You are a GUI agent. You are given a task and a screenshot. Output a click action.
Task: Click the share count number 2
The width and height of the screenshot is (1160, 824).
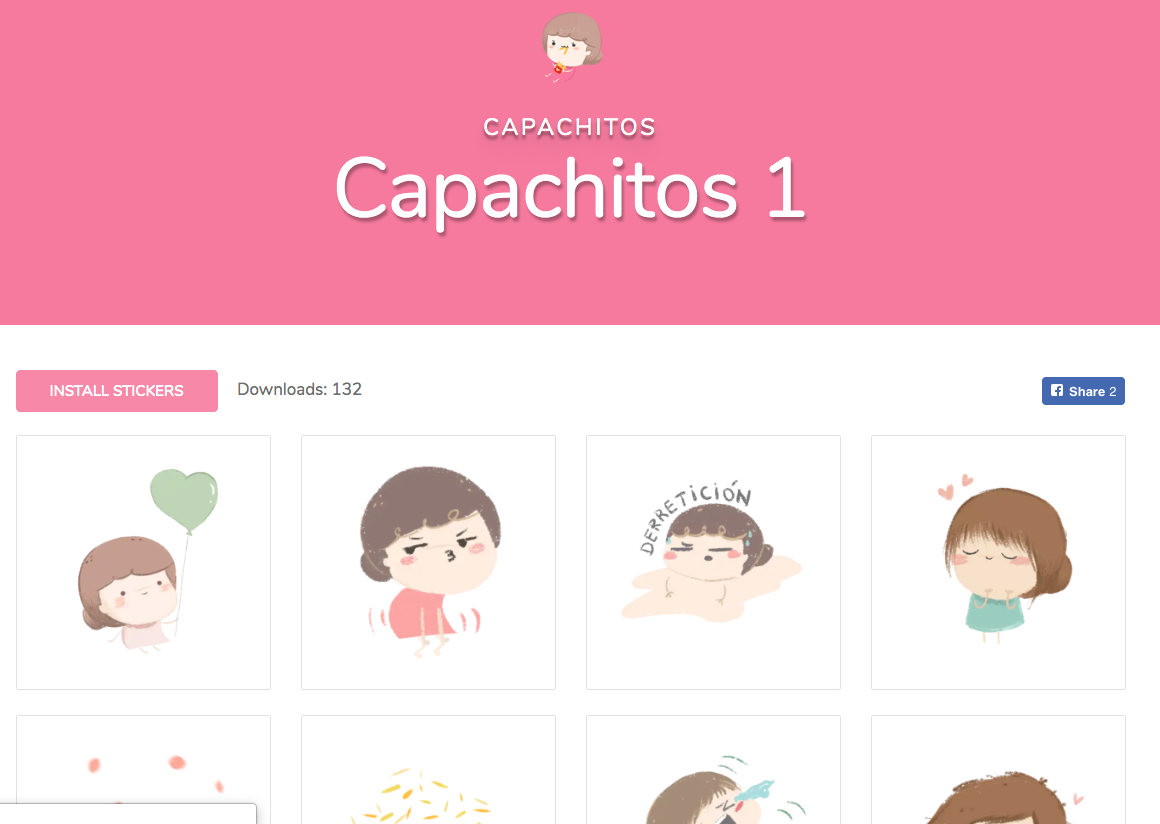[1113, 391]
